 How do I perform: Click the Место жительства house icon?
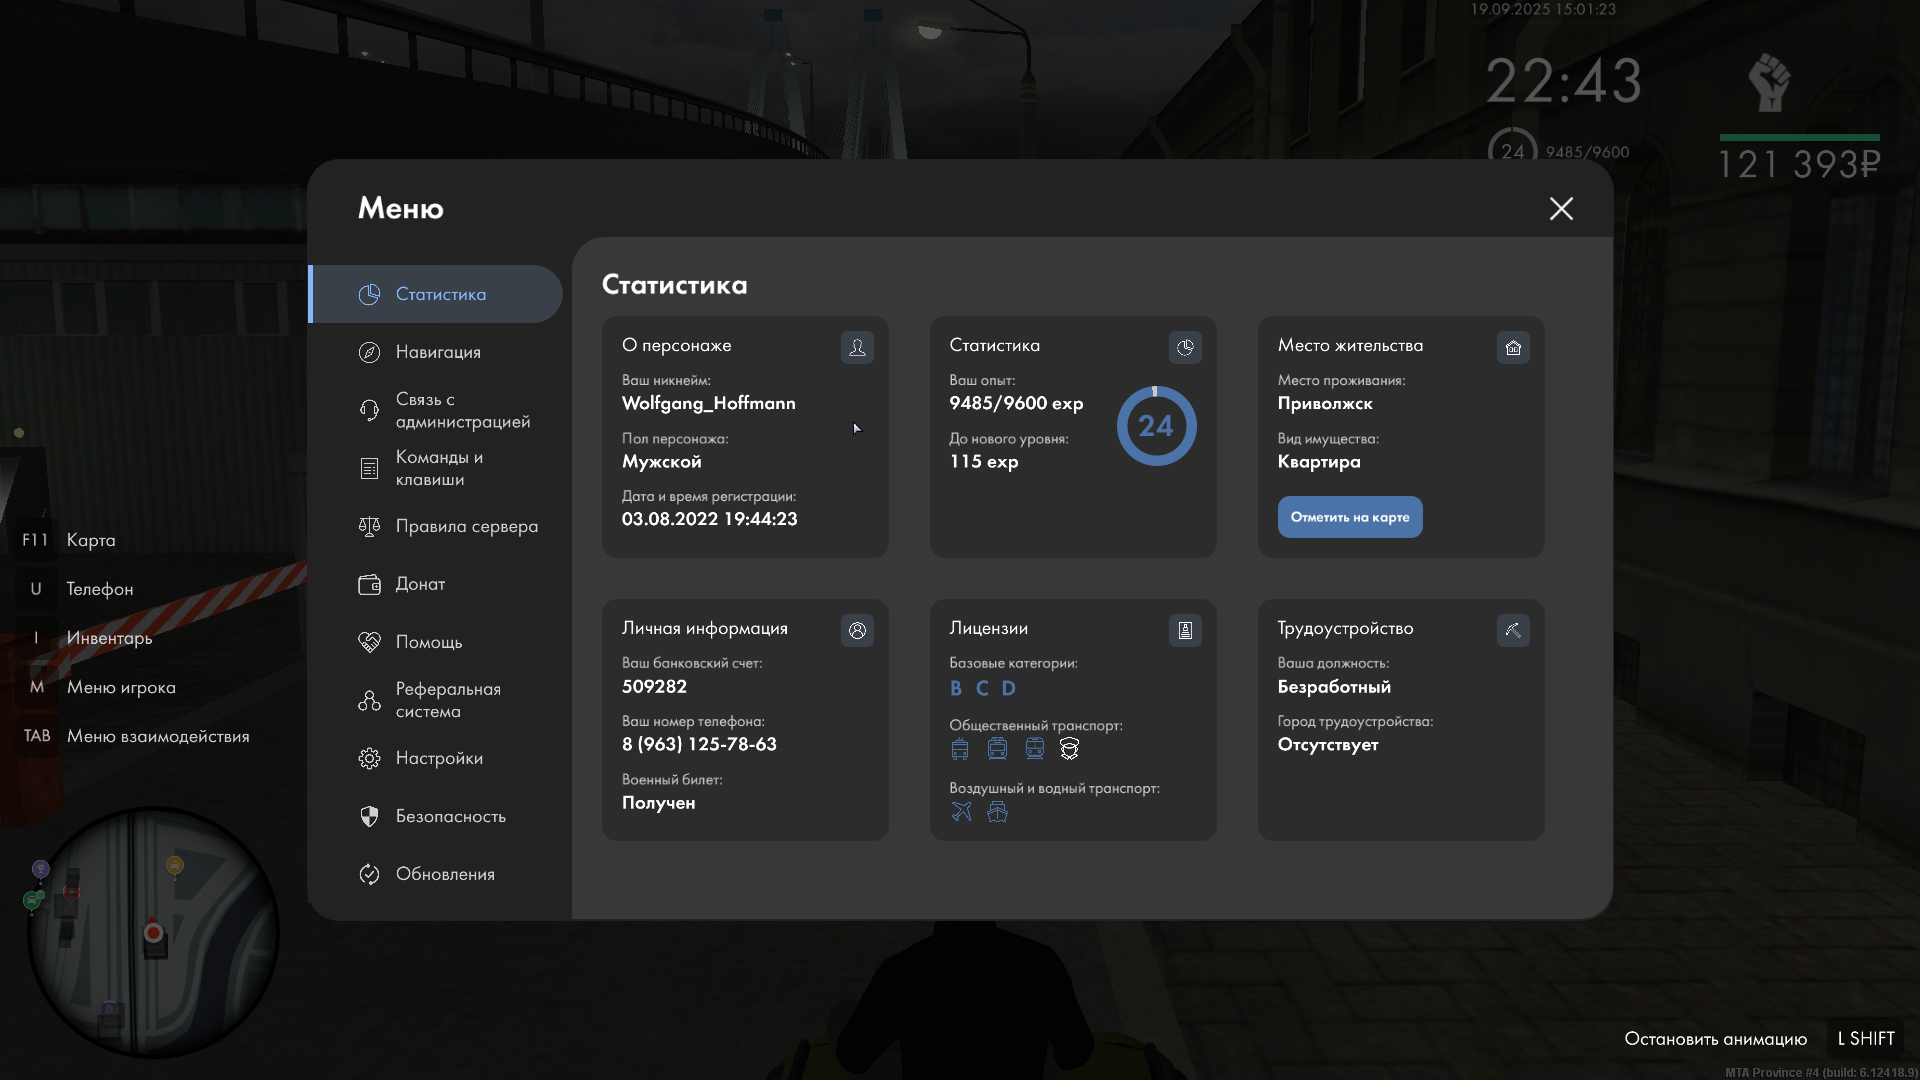(x=1513, y=347)
